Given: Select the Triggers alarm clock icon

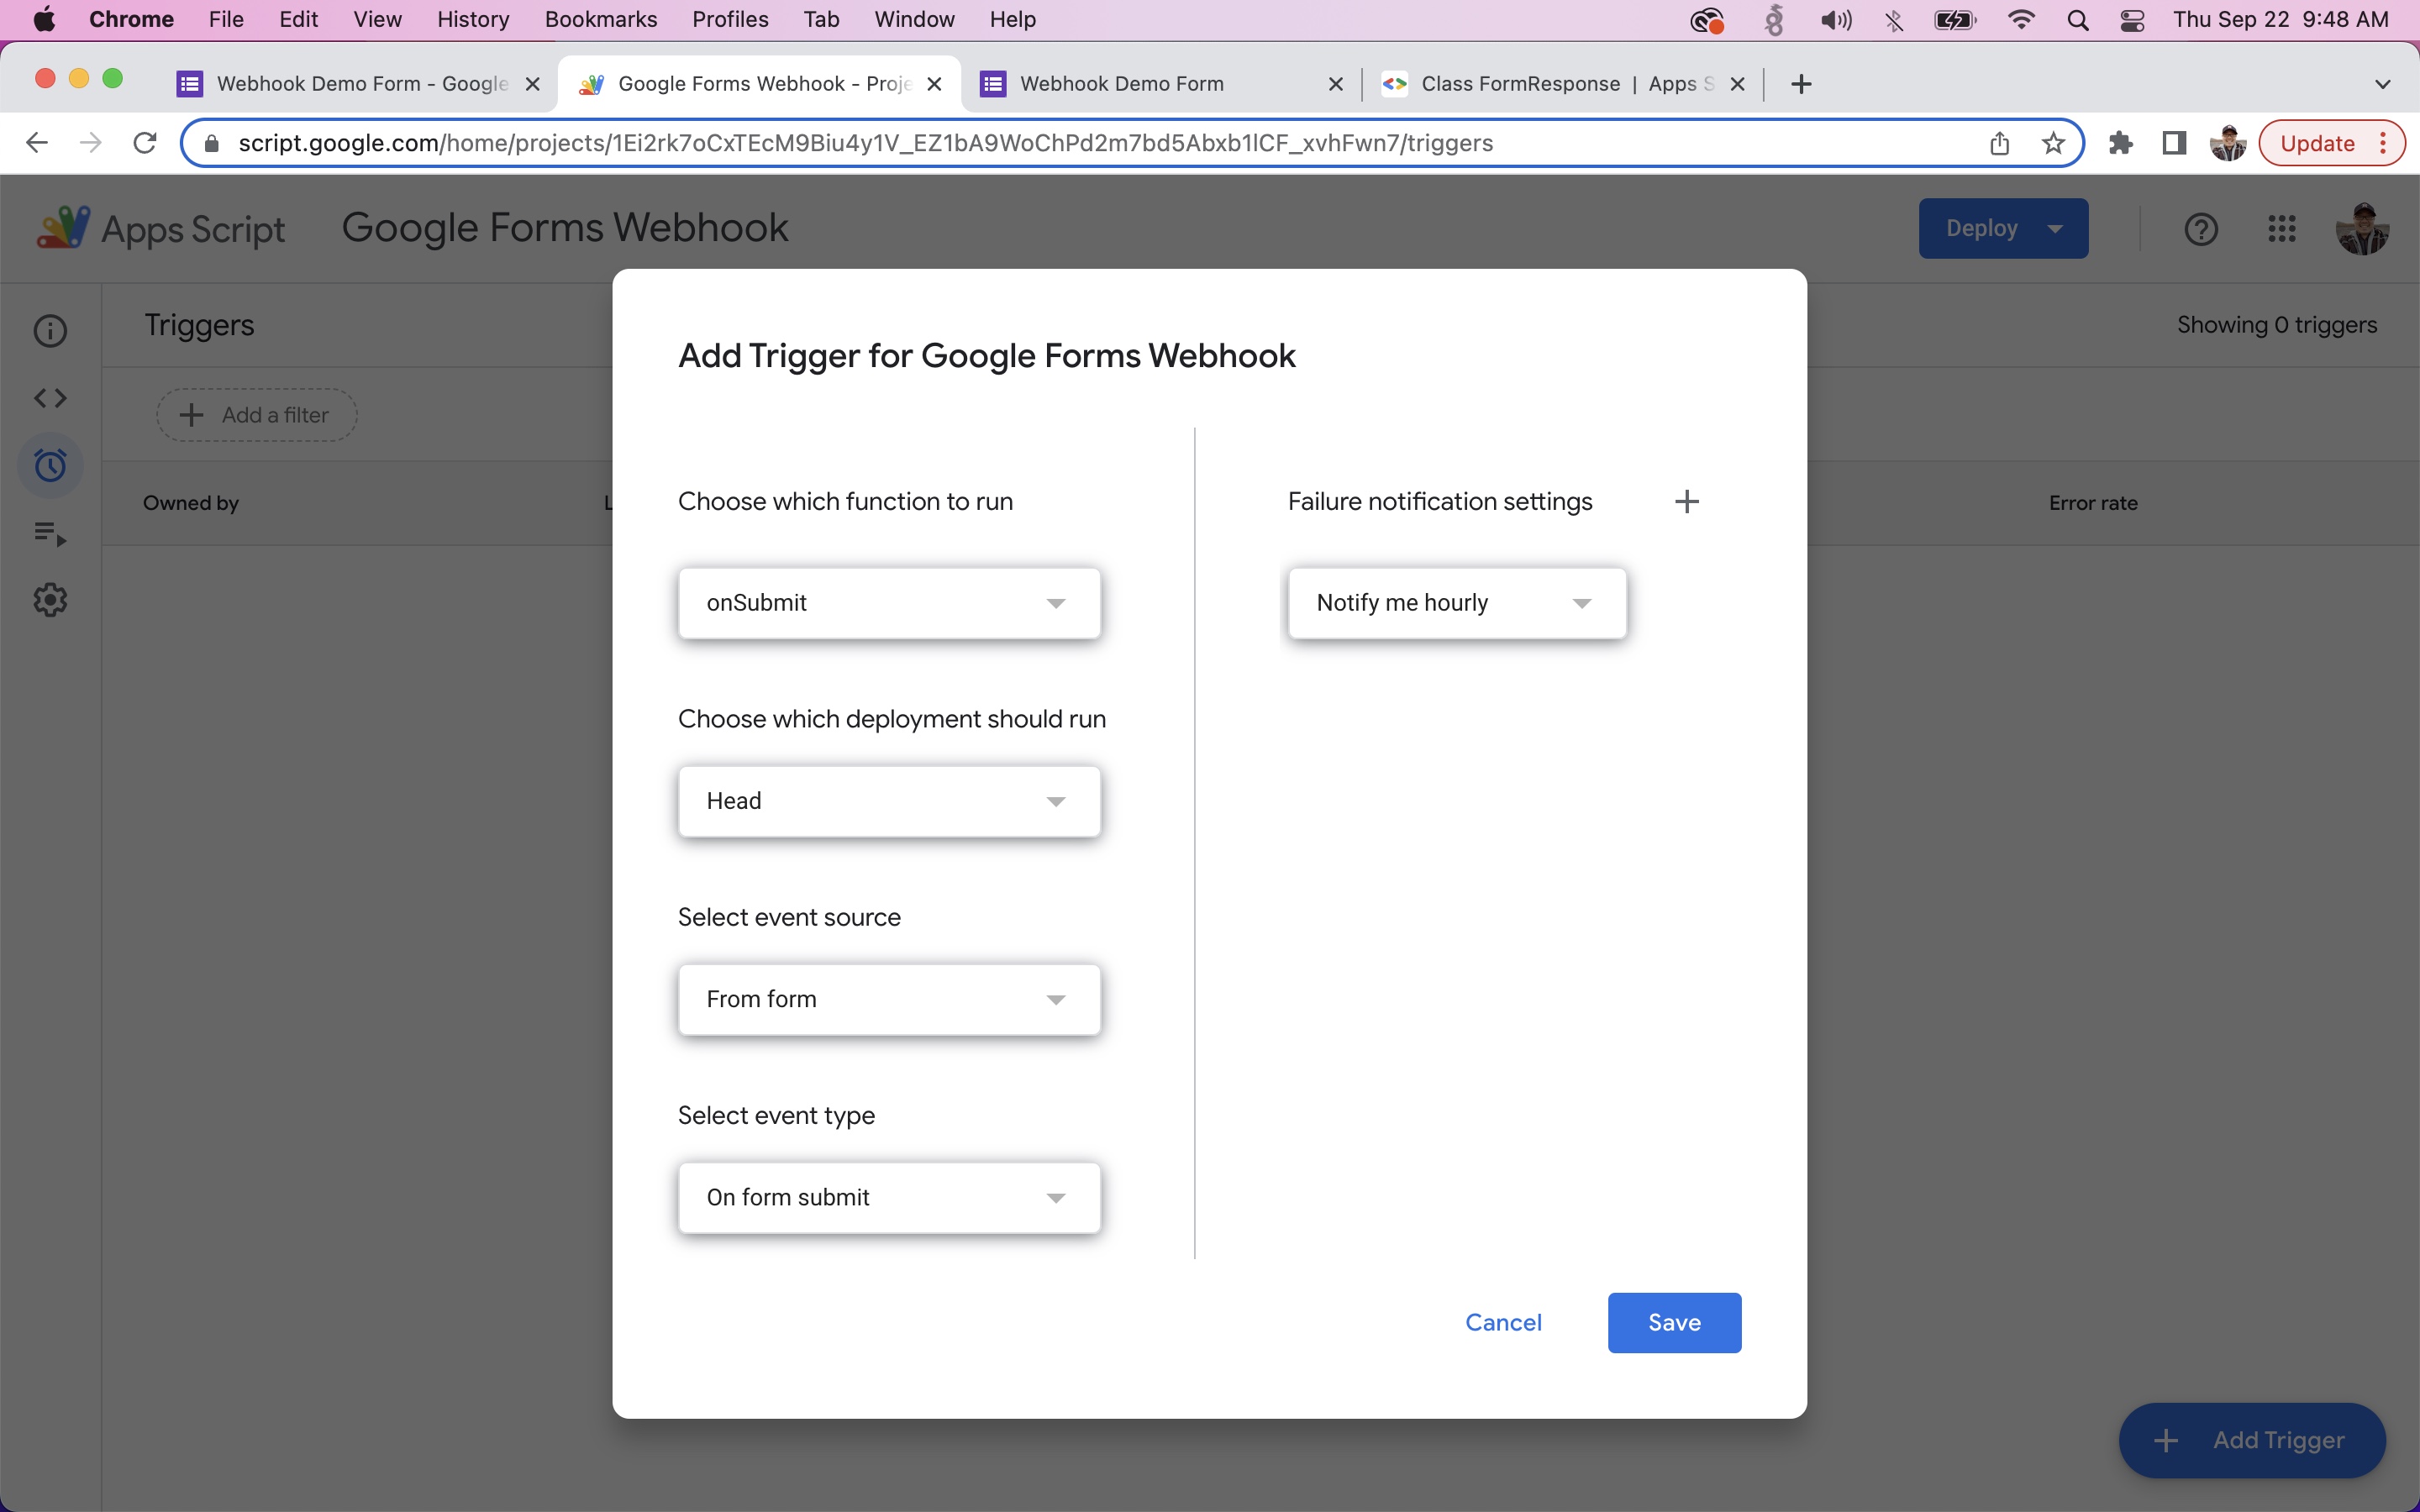Looking at the screenshot, I should click(50, 466).
